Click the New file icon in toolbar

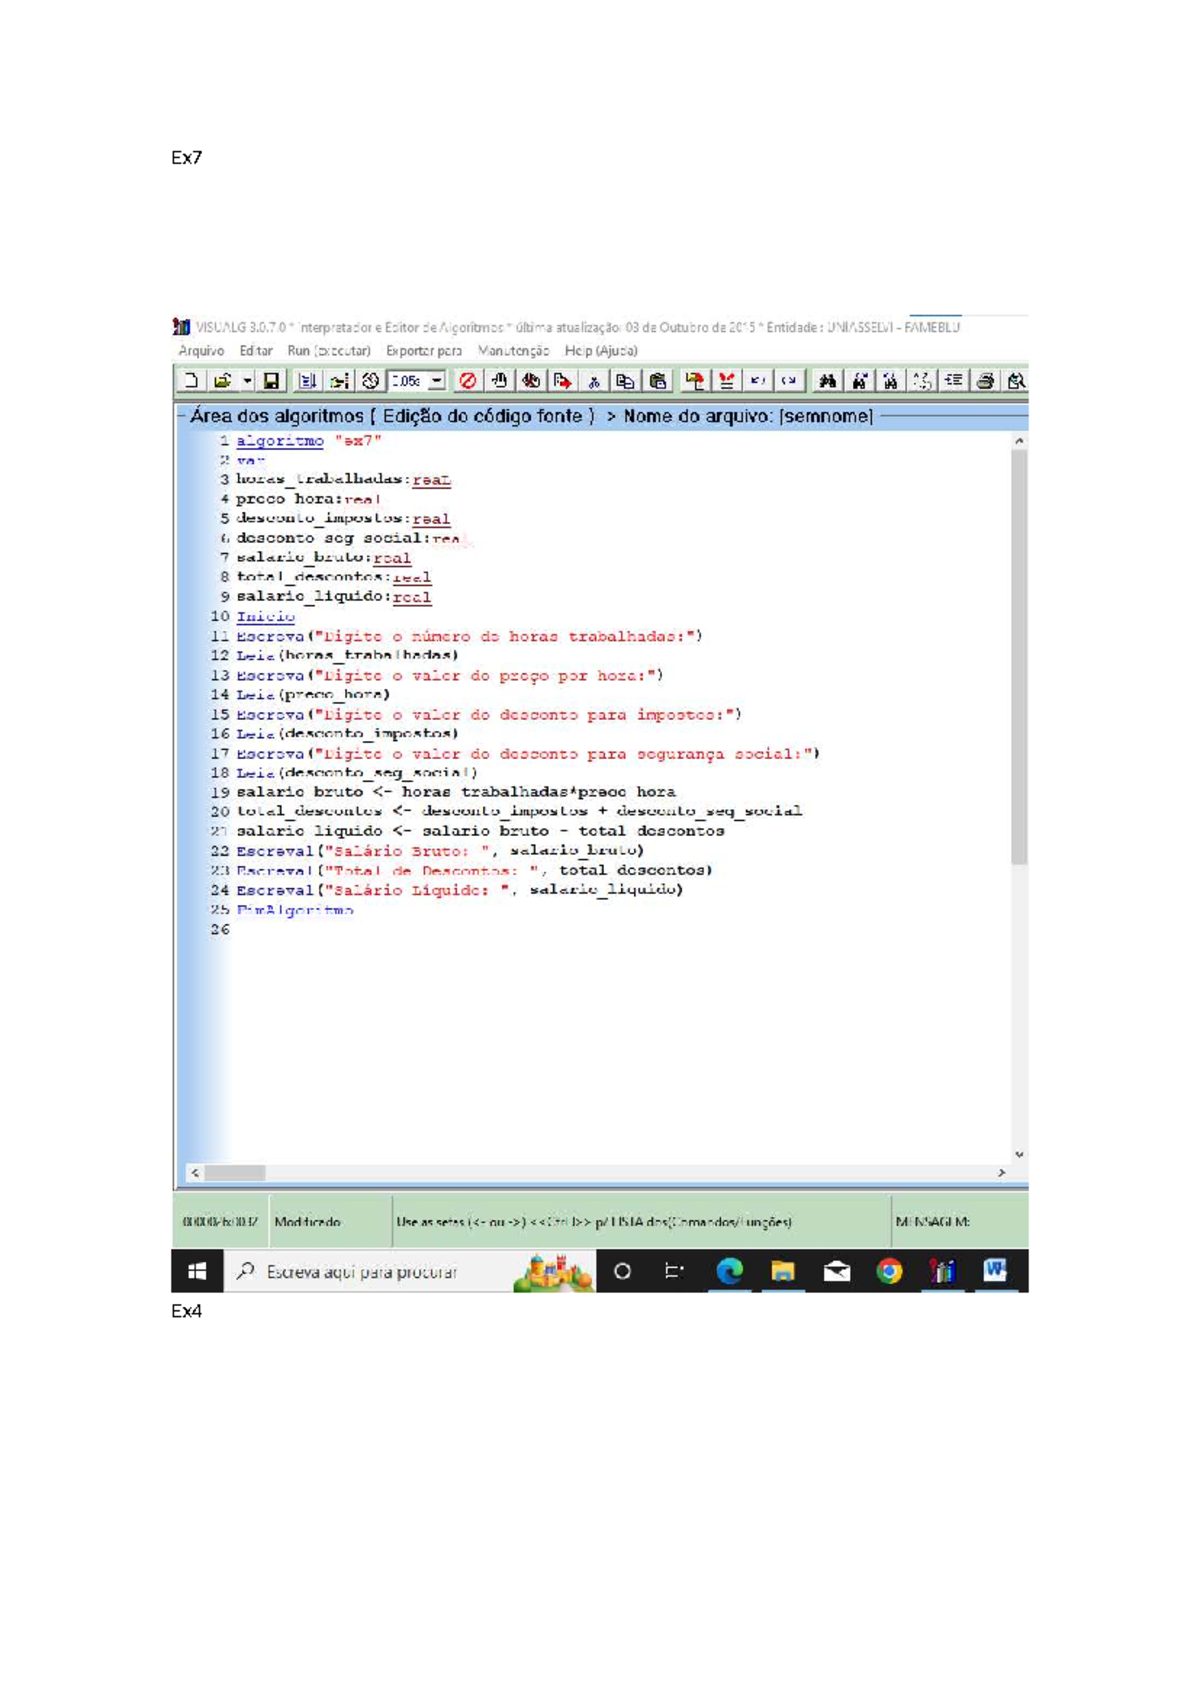pyautogui.click(x=191, y=381)
